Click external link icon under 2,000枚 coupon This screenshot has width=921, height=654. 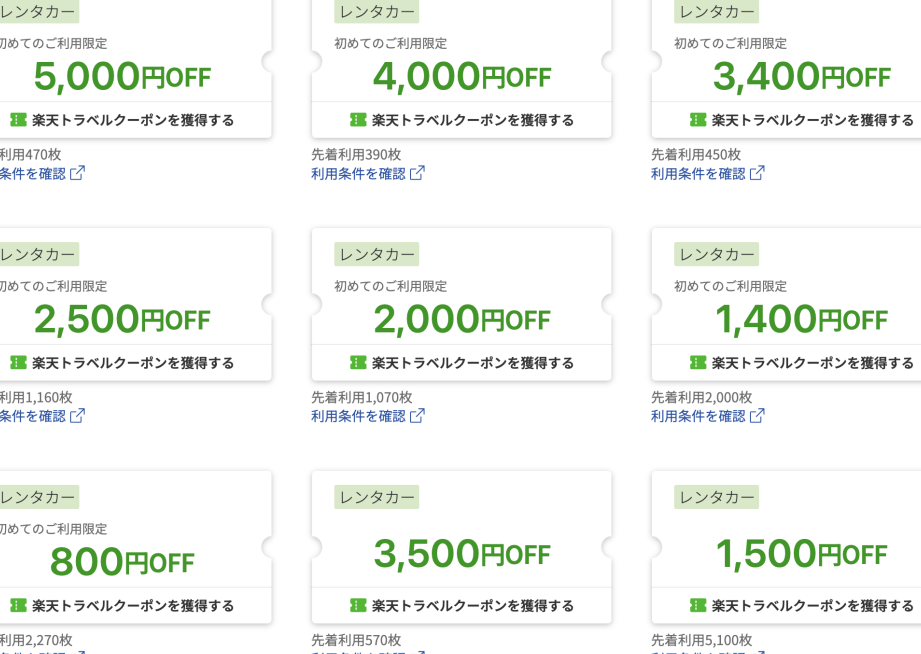(x=757, y=415)
